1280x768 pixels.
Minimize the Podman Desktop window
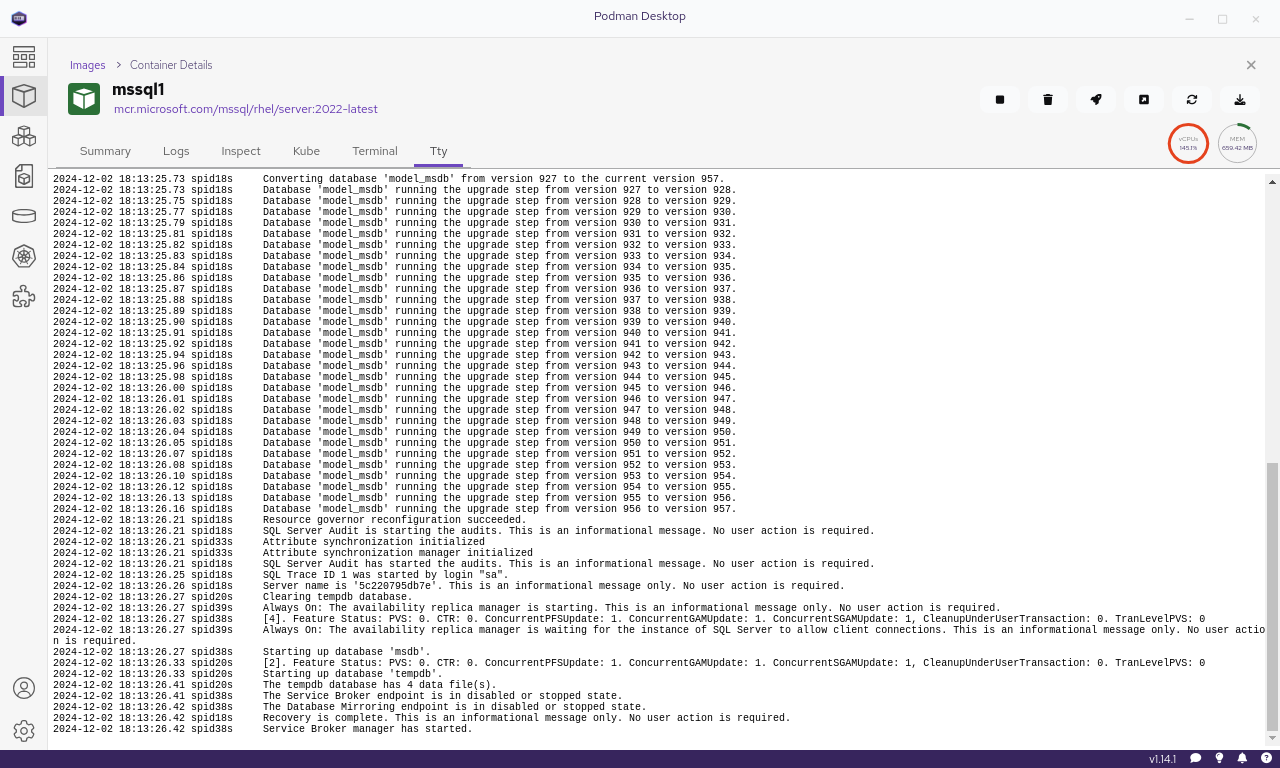pyautogui.click(x=1189, y=19)
